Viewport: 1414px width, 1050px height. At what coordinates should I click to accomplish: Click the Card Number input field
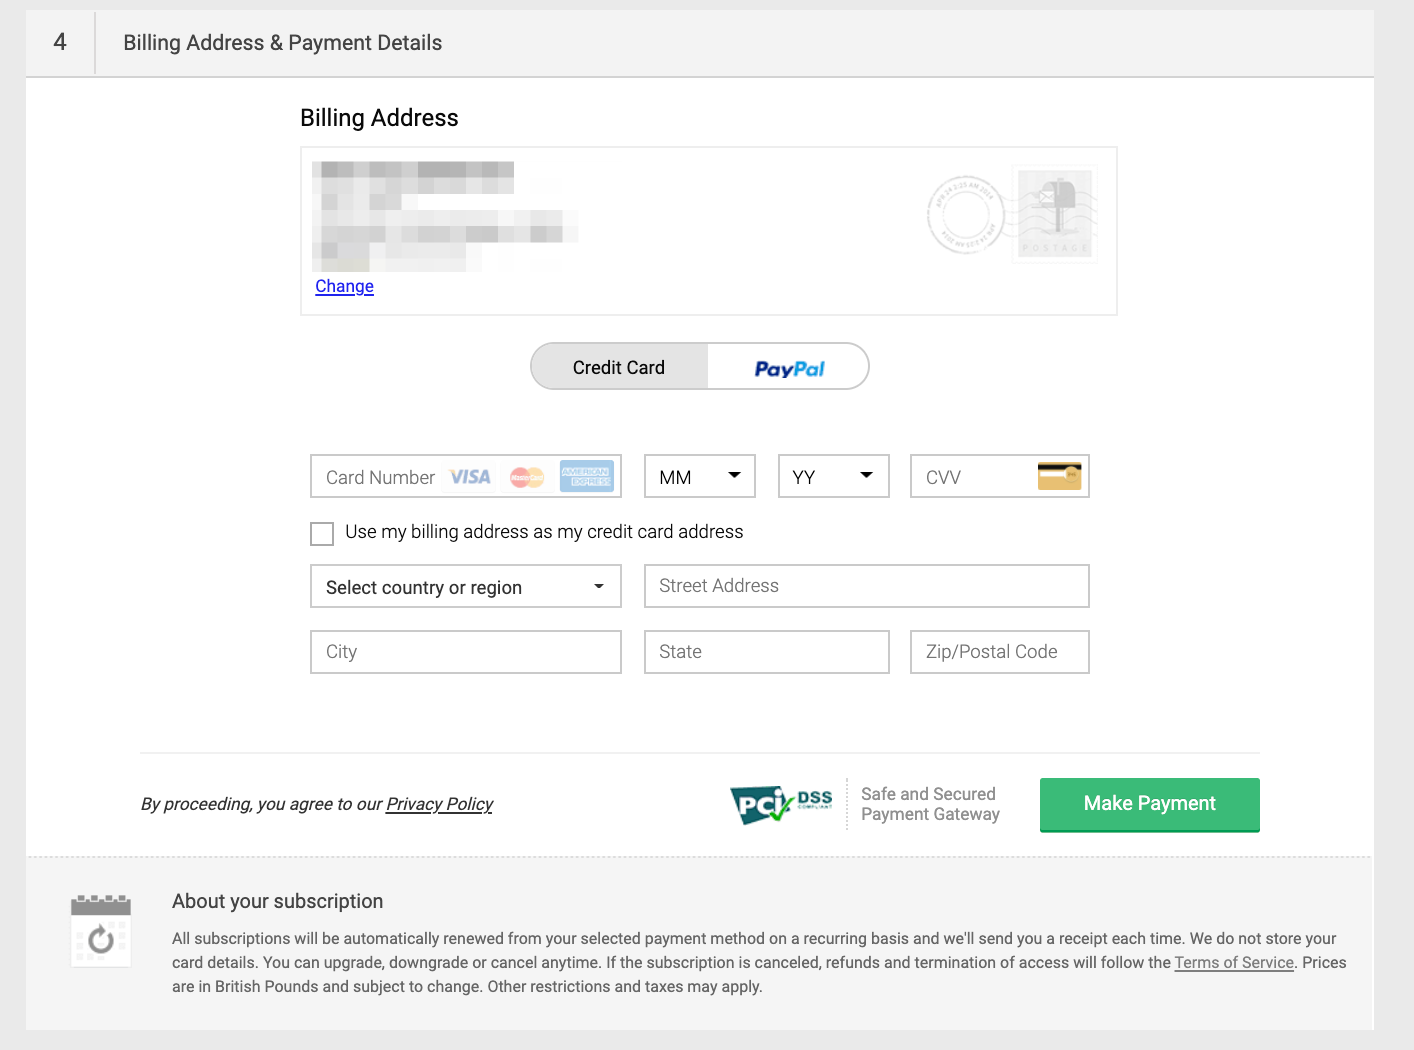tap(378, 477)
